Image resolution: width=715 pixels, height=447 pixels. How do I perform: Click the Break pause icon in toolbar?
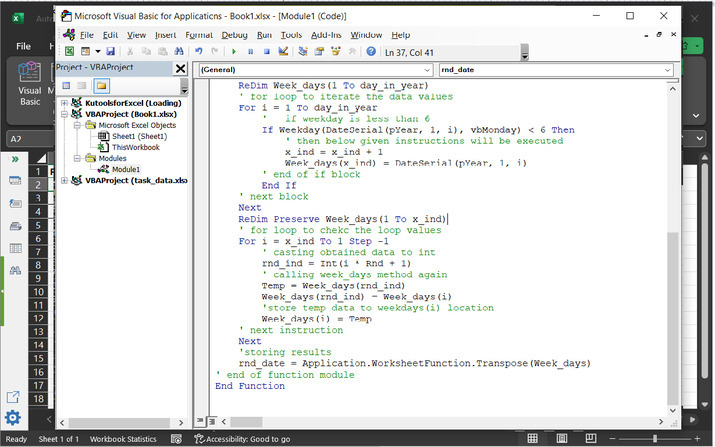(250, 51)
